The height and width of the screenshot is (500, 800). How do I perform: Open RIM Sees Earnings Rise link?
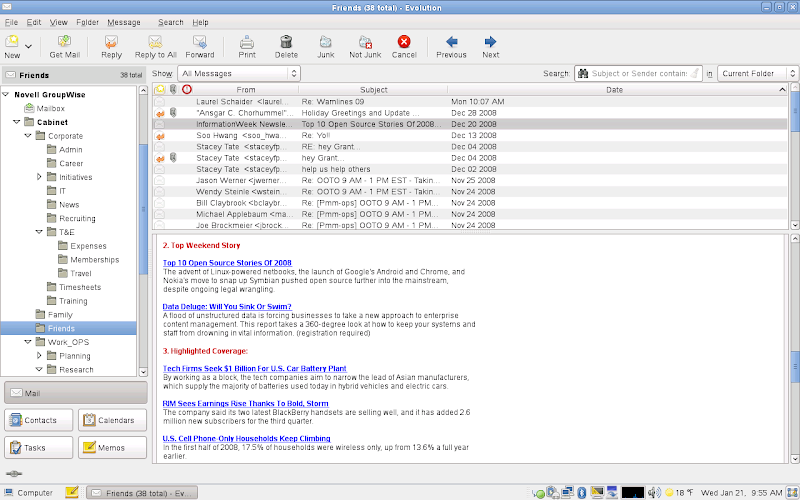click(245, 404)
